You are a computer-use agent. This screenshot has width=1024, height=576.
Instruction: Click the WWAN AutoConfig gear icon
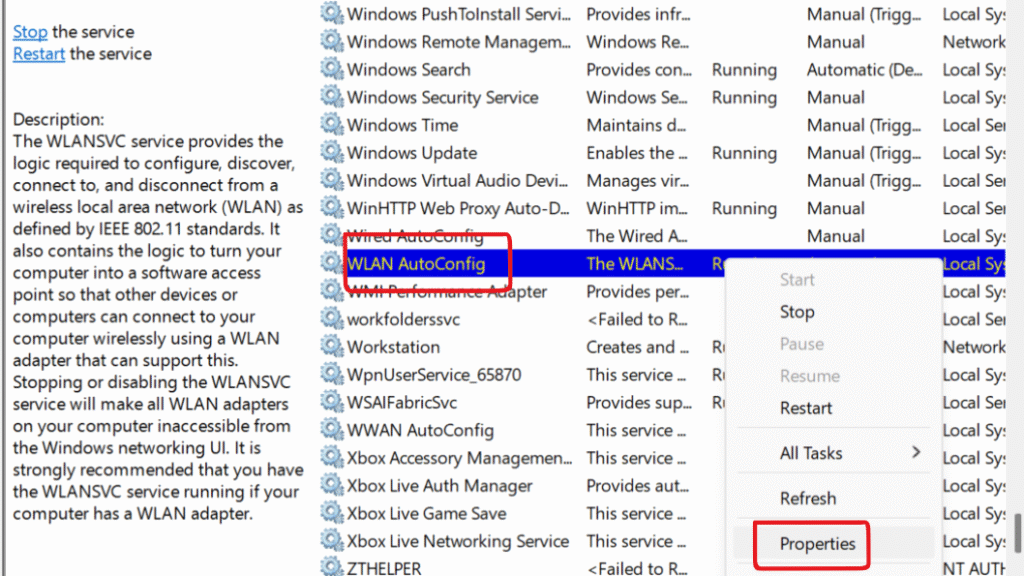332,430
